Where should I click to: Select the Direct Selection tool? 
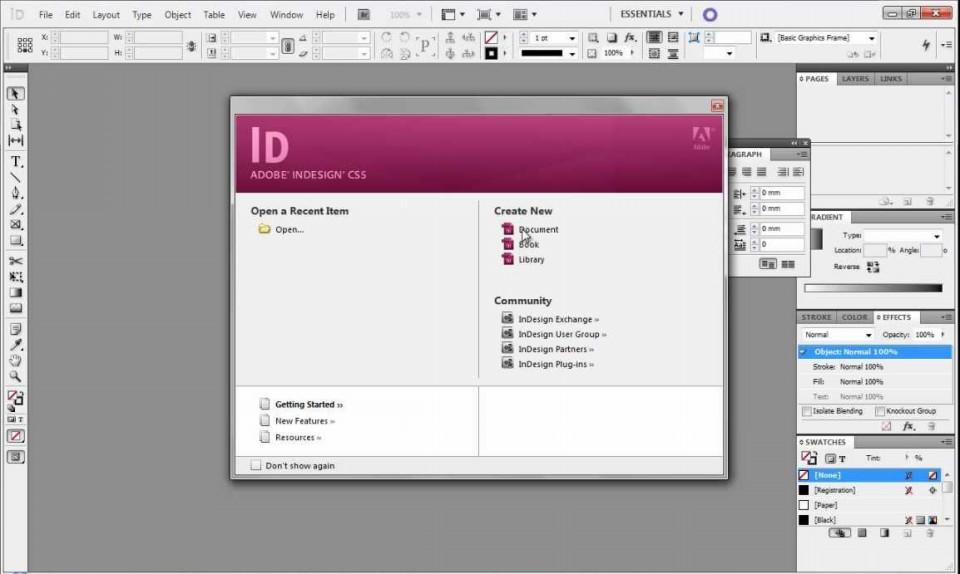pyautogui.click(x=15, y=110)
